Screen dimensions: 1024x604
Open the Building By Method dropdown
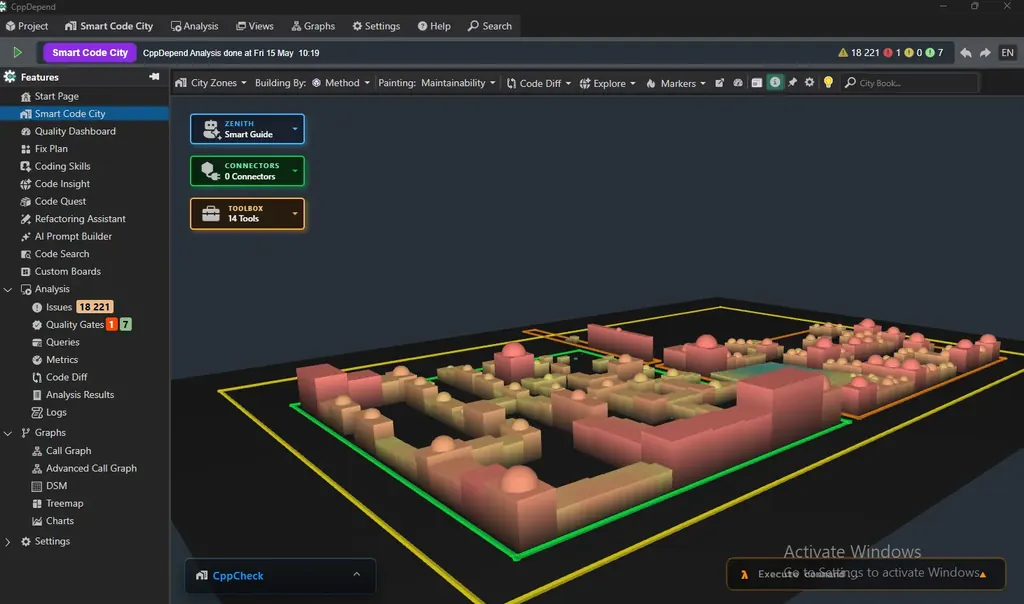pos(341,83)
